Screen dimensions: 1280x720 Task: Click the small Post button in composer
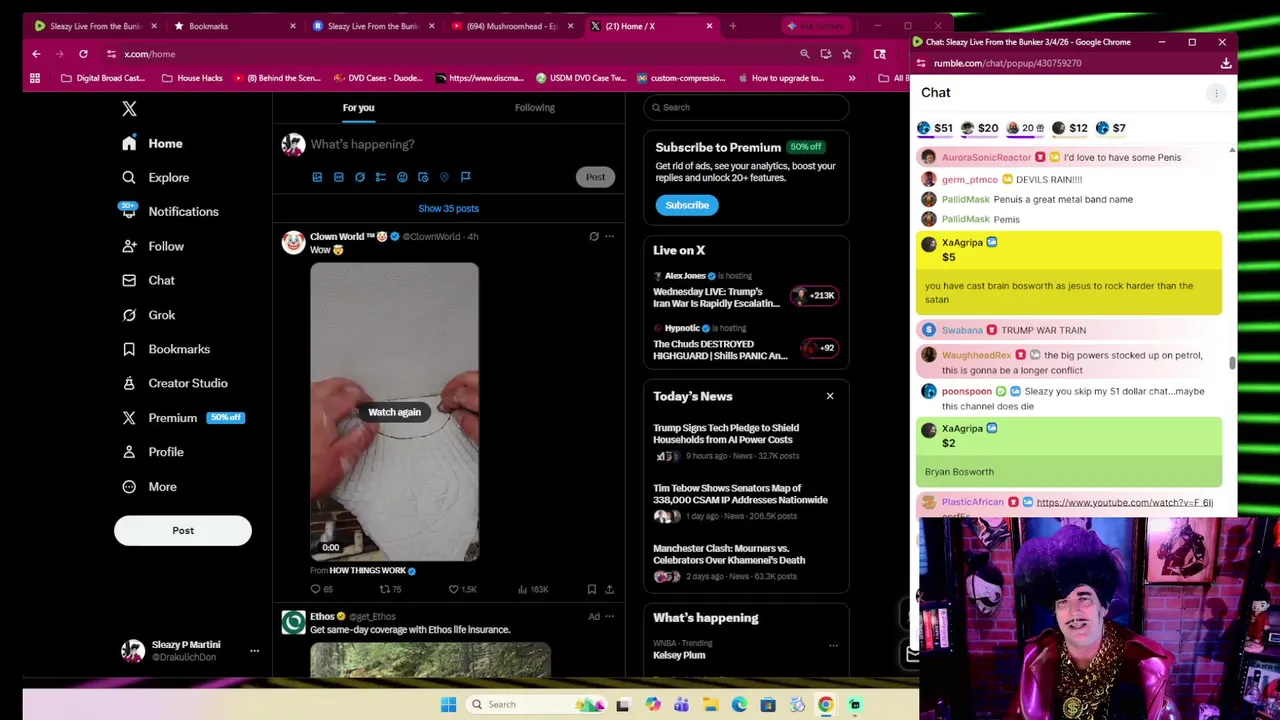point(595,177)
